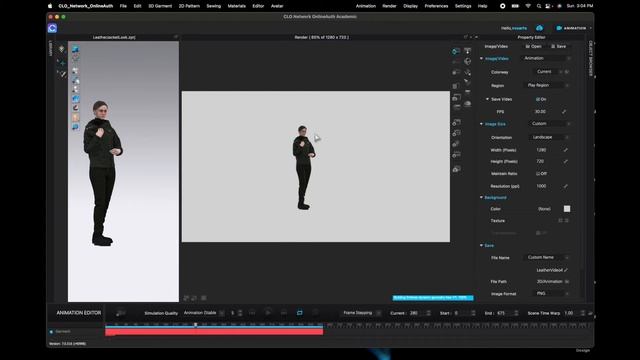Open the Sewing menu
The height and width of the screenshot is (360, 640).
coord(213,6)
